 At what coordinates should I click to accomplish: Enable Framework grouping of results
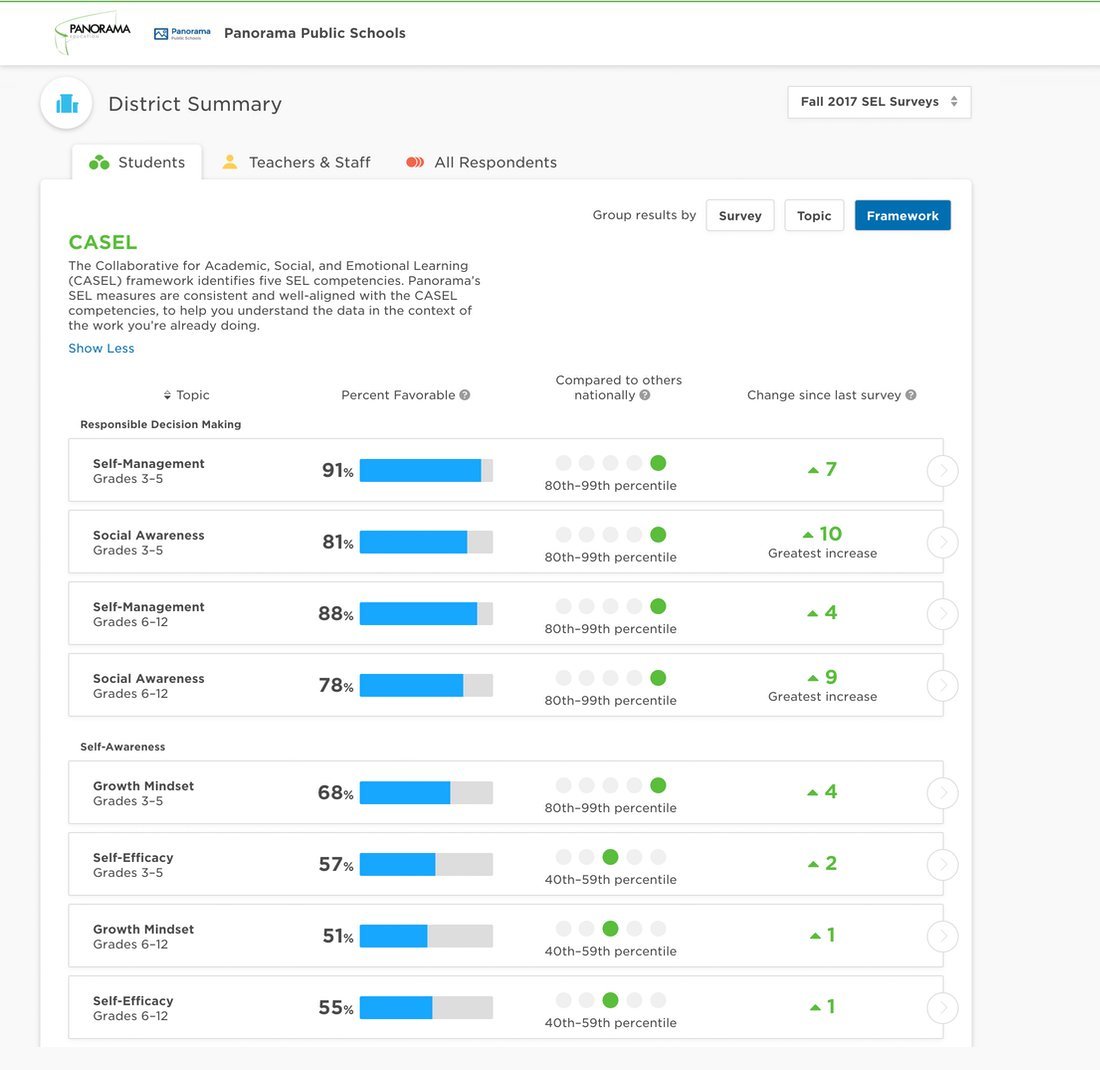(x=902, y=214)
